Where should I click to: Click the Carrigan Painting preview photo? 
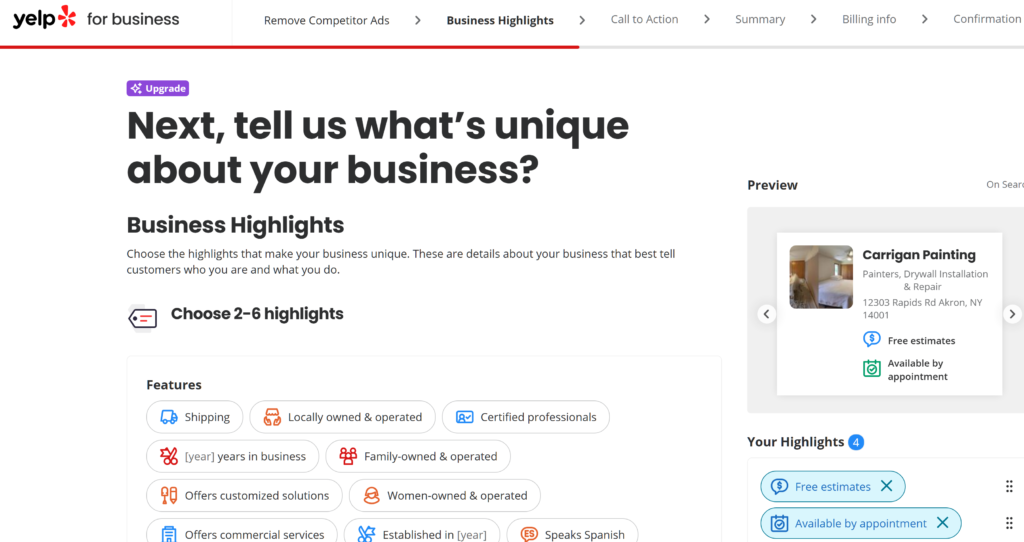click(x=821, y=277)
